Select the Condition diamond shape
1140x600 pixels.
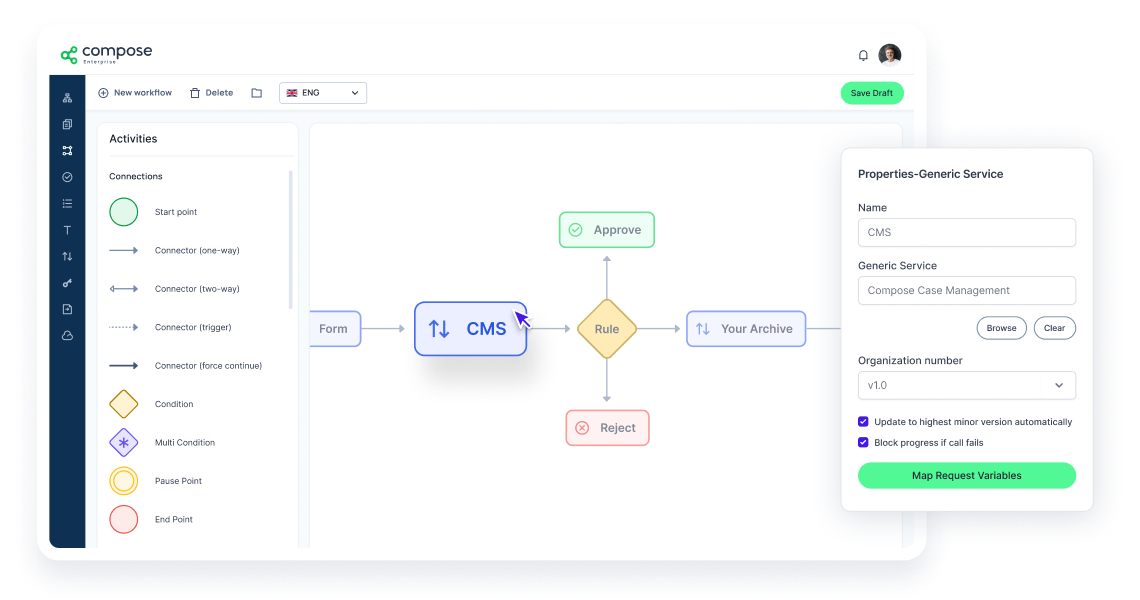click(x=124, y=404)
